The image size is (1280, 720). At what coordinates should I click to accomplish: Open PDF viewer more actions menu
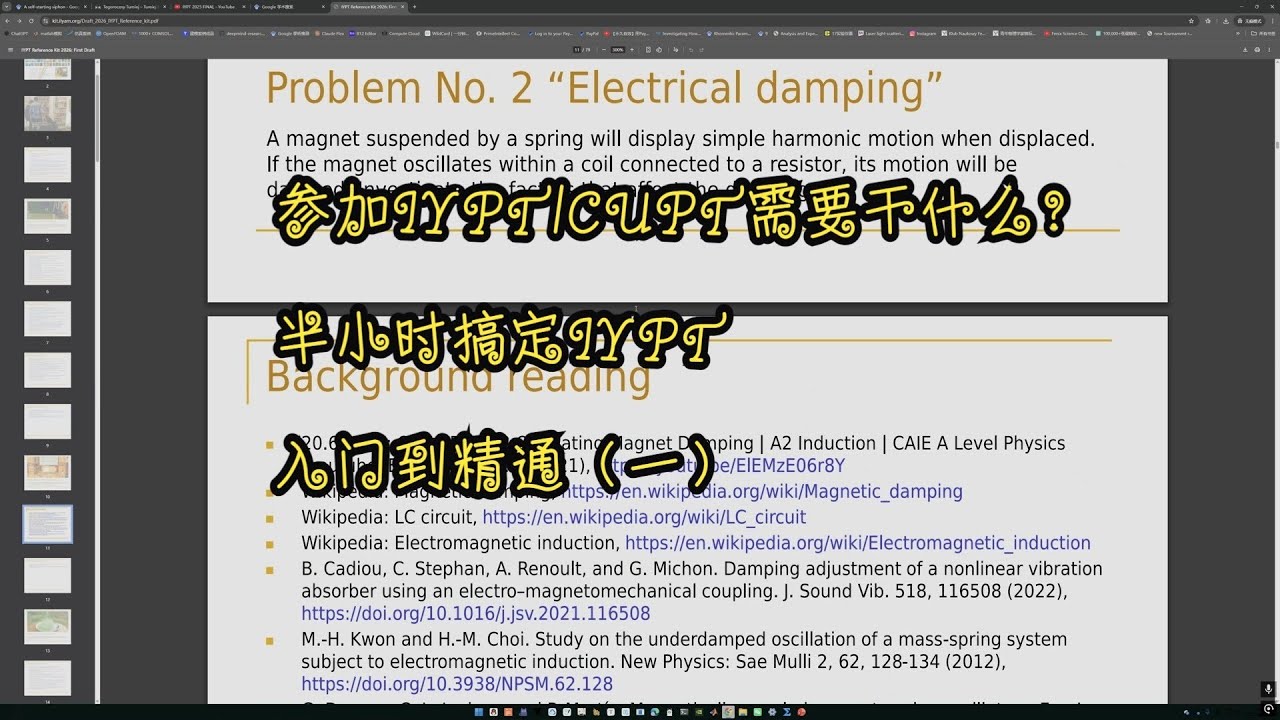(x=1268, y=48)
